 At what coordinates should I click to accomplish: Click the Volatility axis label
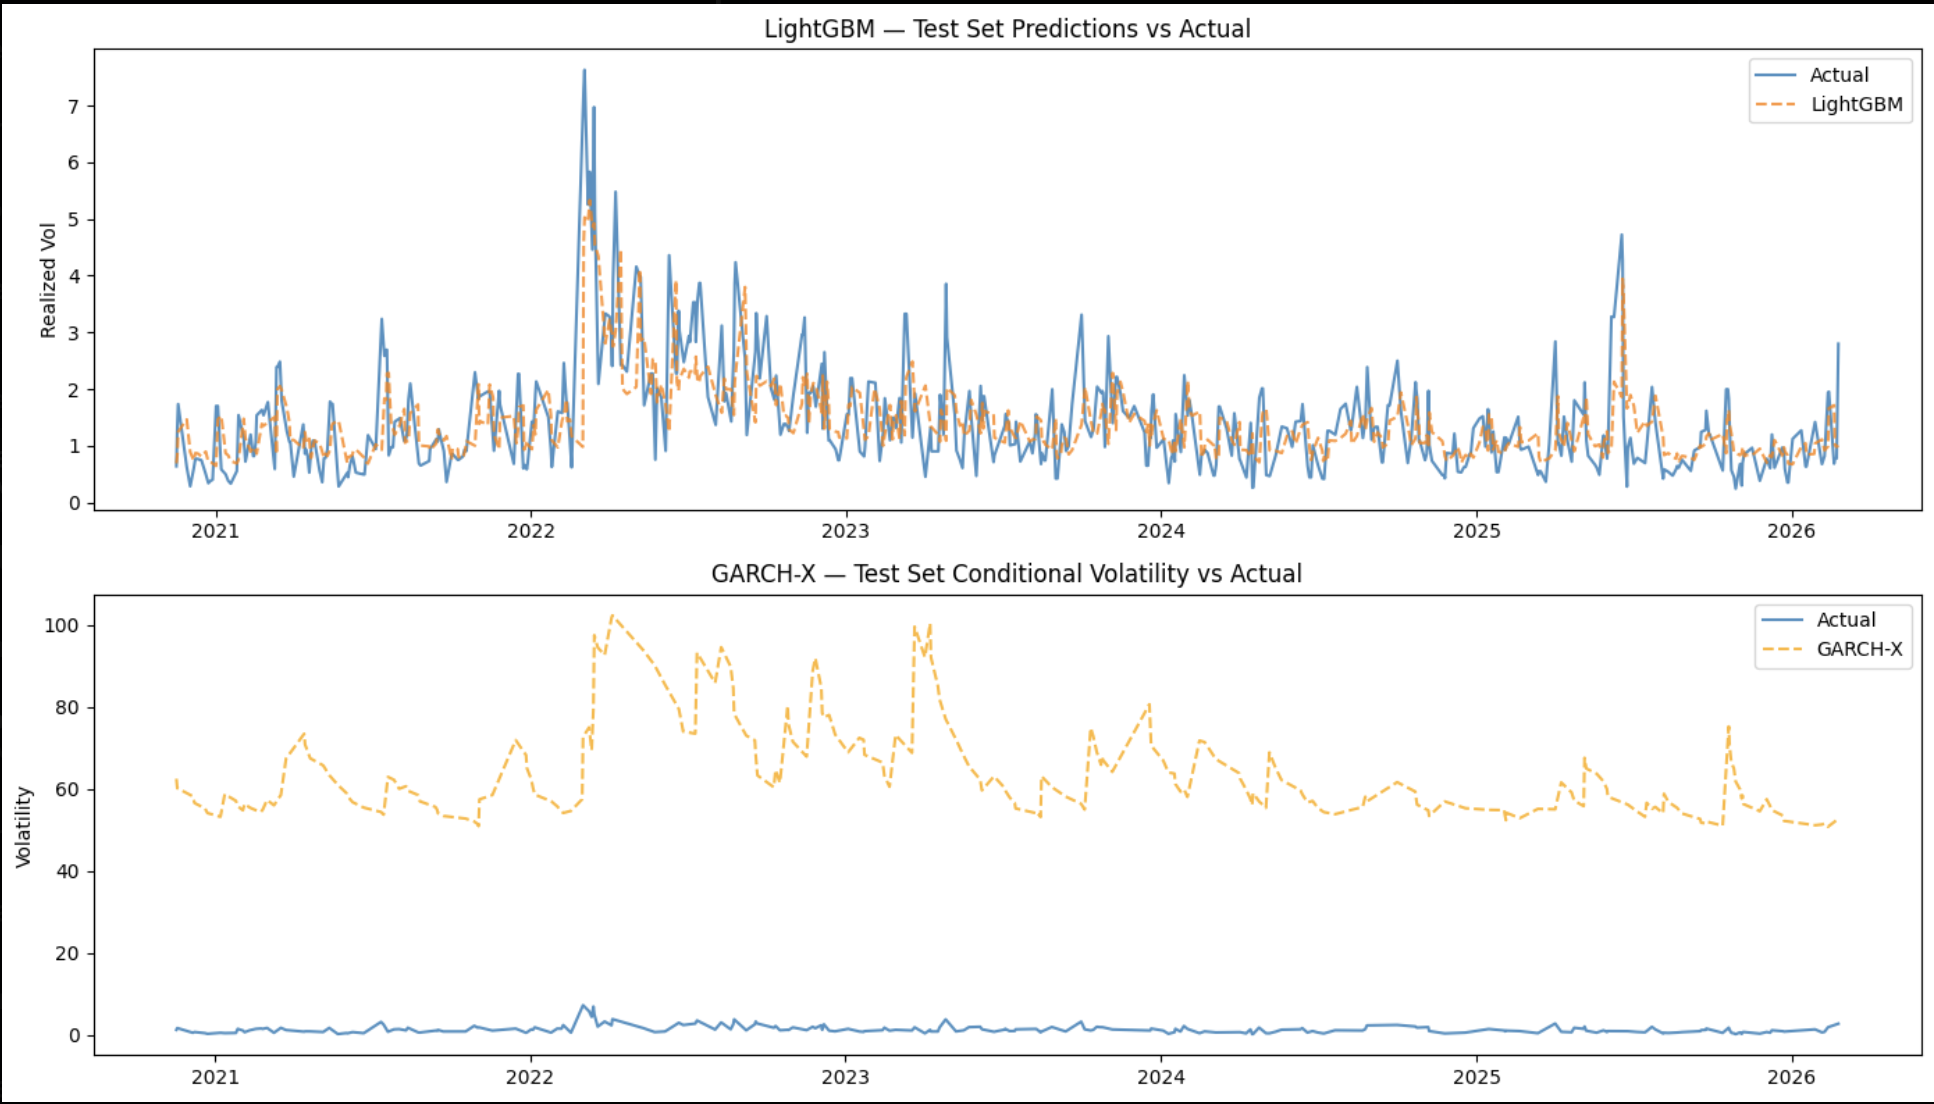[x=24, y=827]
